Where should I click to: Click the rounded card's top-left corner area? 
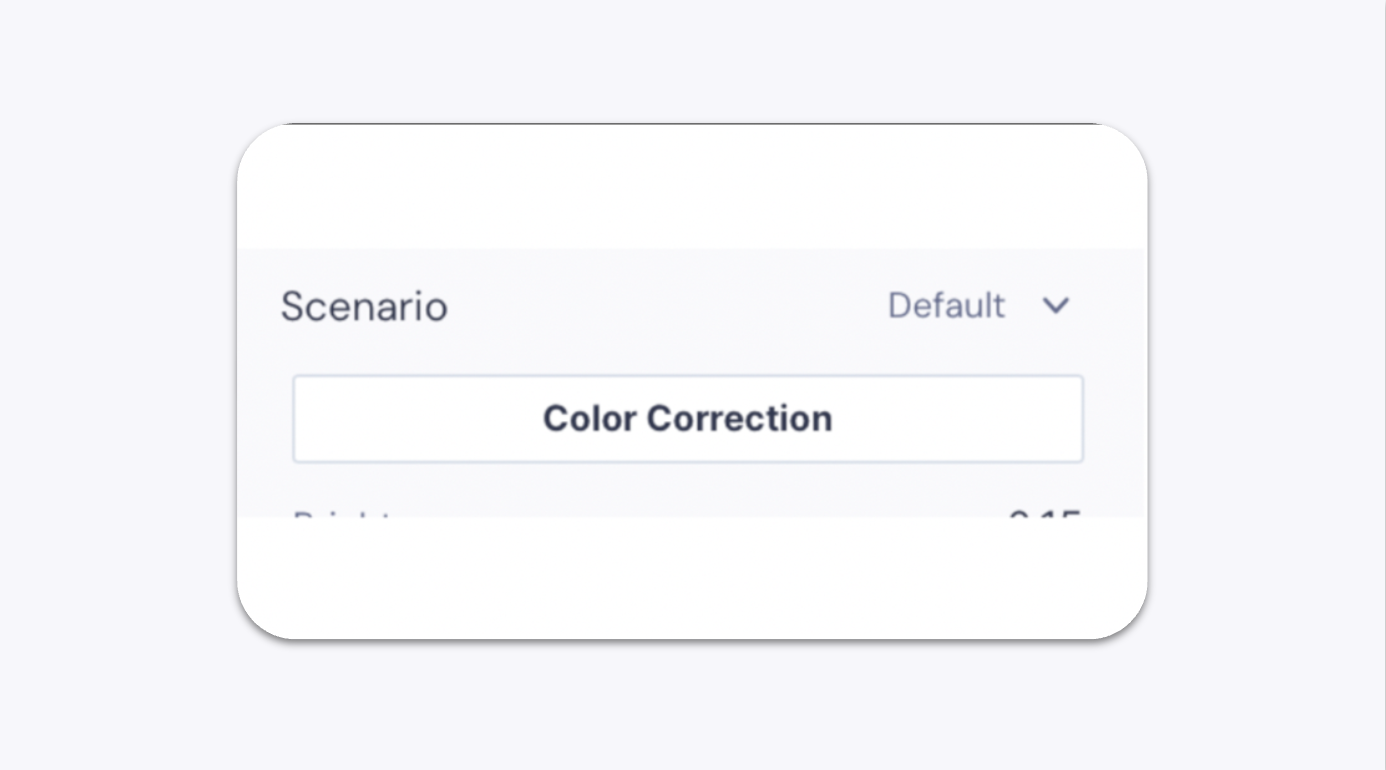pyautogui.click(x=262, y=150)
